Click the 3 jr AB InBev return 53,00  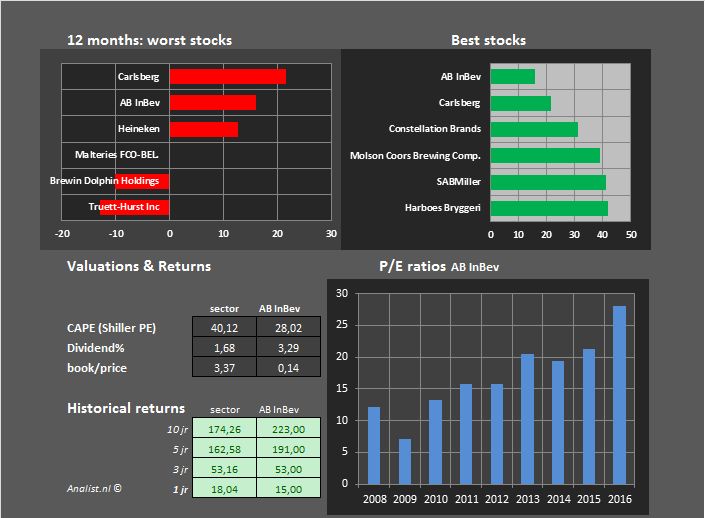pos(288,469)
